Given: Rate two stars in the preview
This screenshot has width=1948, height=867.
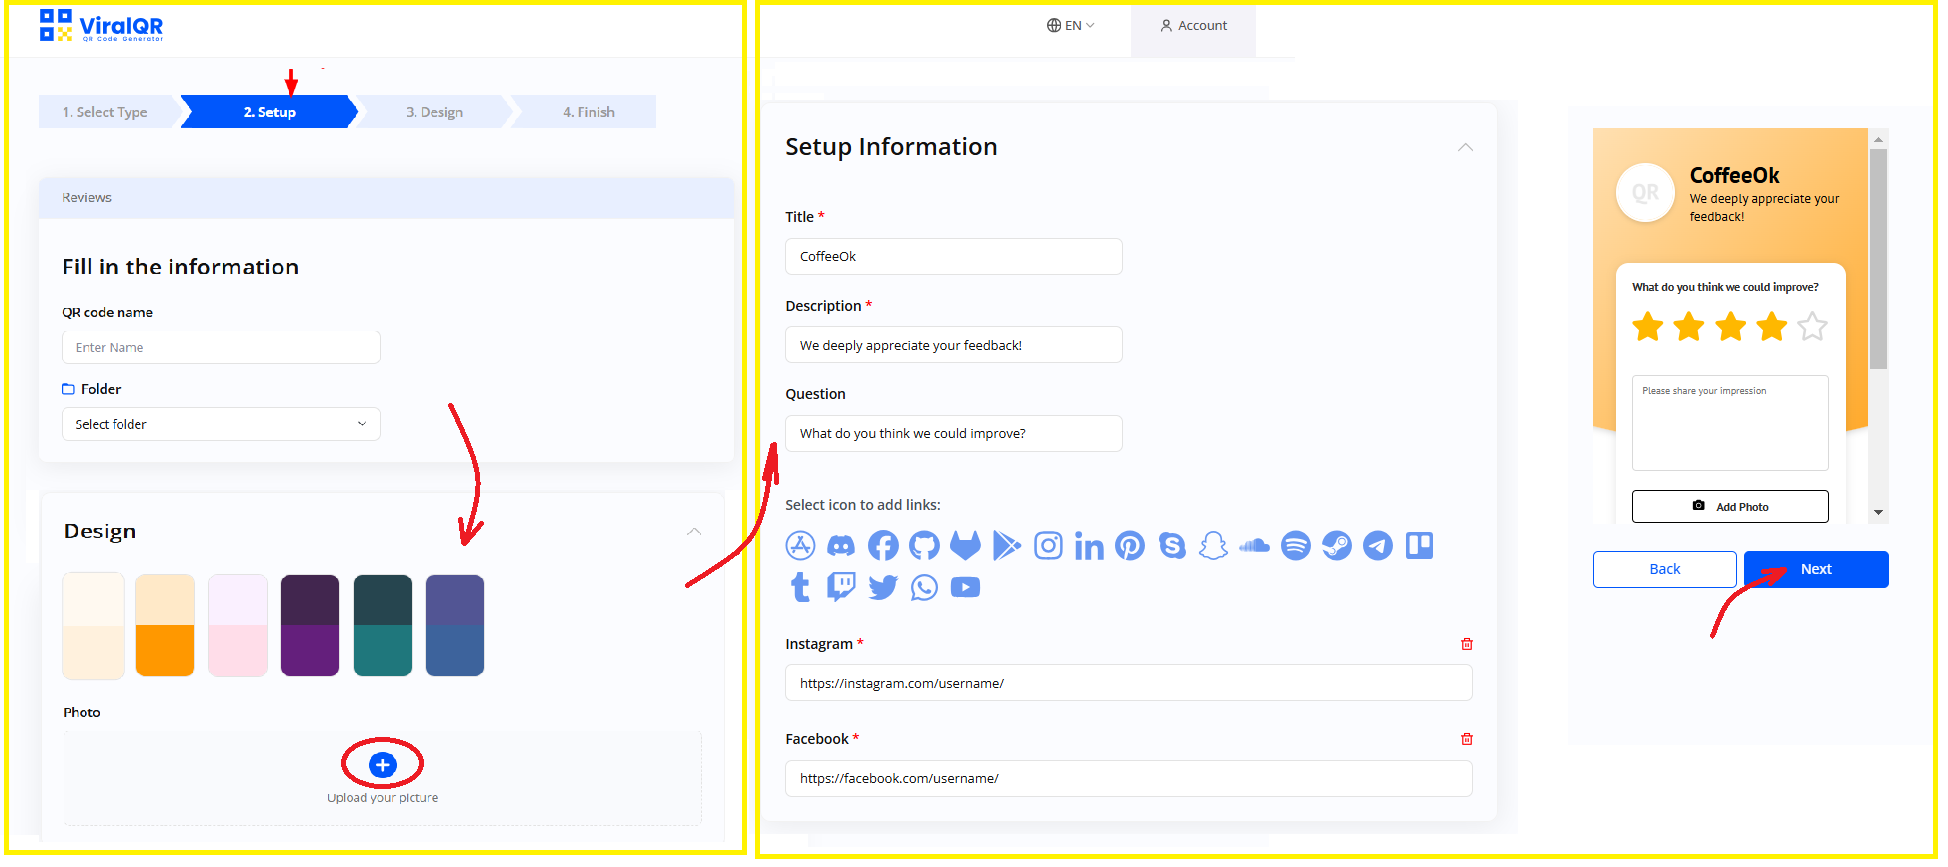Looking at the screenshot, I should 1689,326.
